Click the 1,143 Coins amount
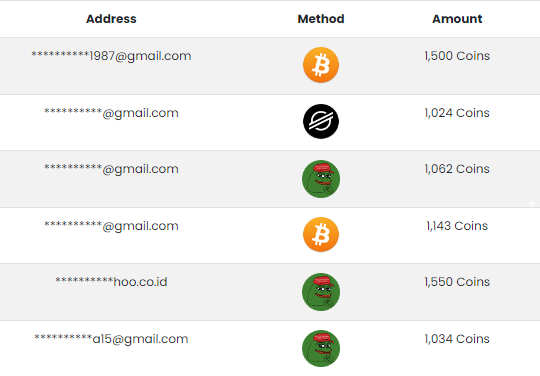 (457, 226)
